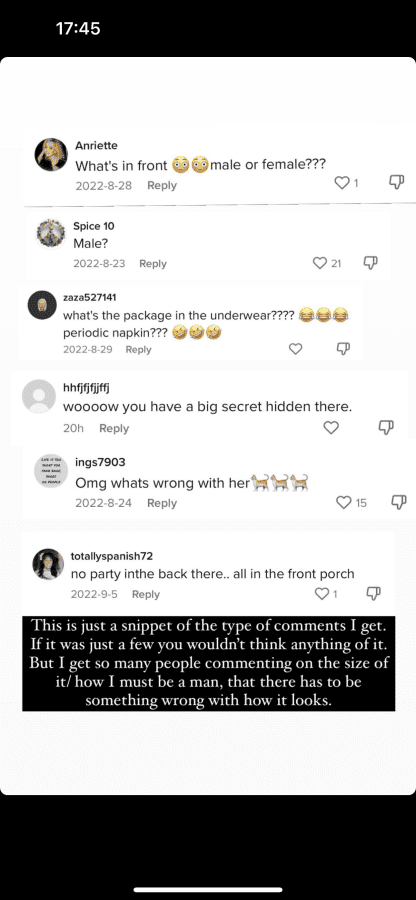Like totallyspanish72's comment
The height and width of the screenshot is (900, 416).
[322, 593]
